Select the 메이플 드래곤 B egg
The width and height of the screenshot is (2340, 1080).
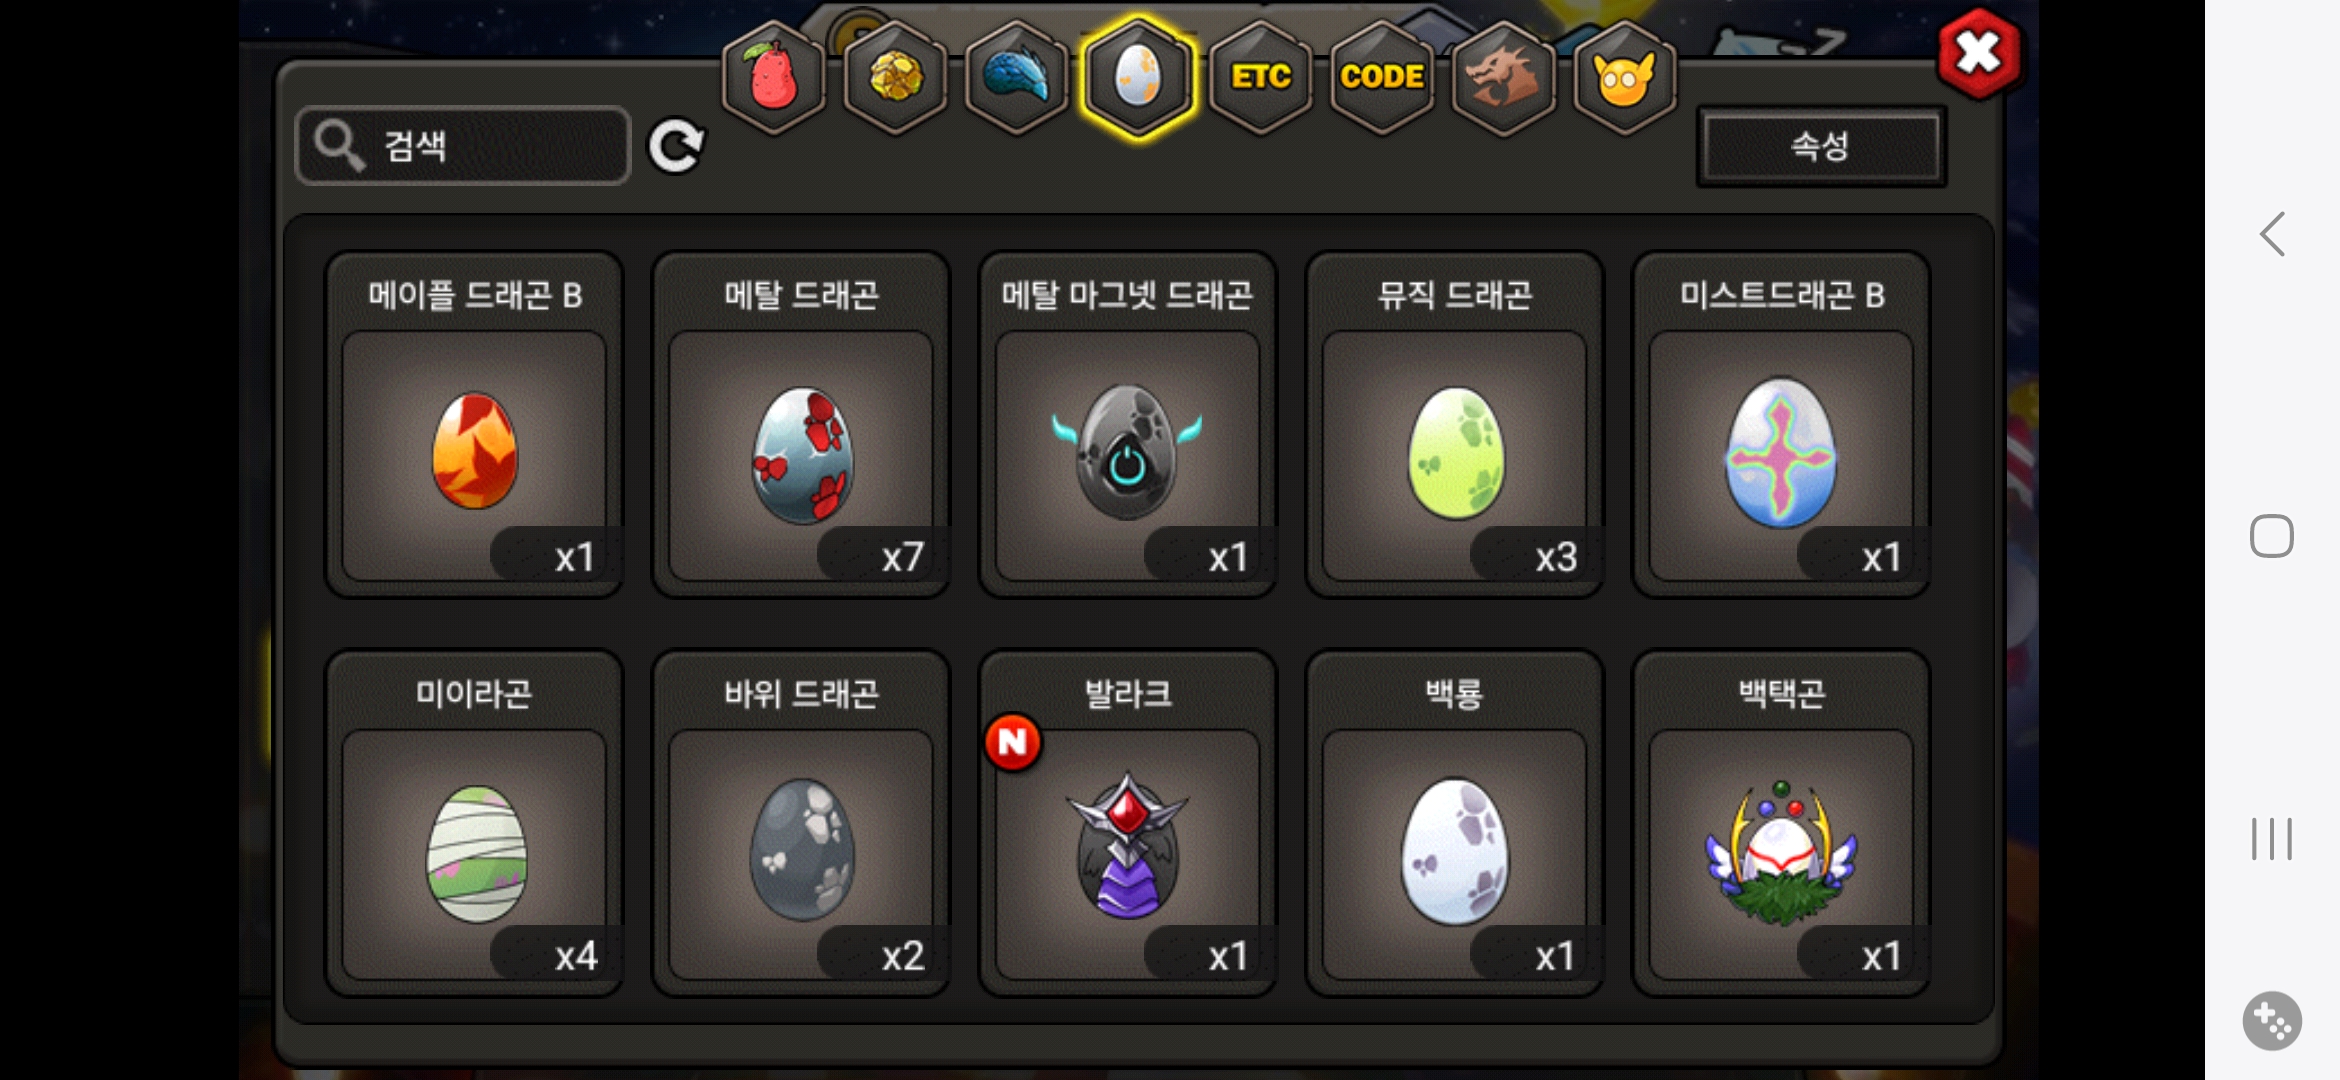[x=475, y=424]
